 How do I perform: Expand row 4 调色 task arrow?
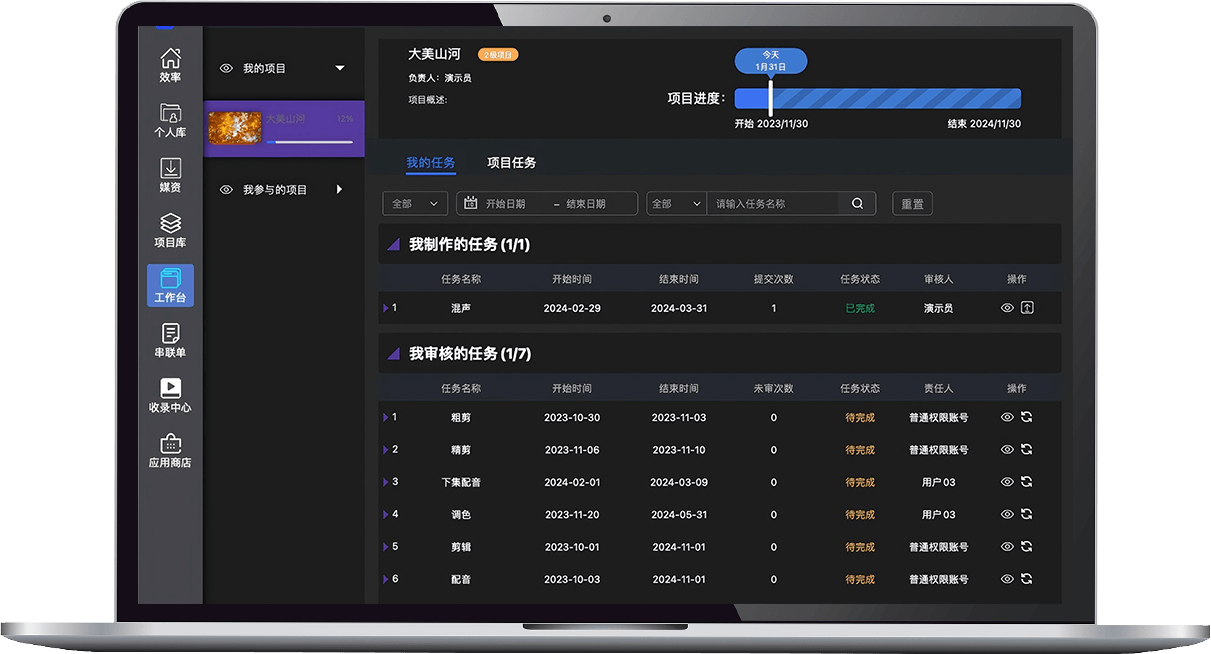click(386, 514)
